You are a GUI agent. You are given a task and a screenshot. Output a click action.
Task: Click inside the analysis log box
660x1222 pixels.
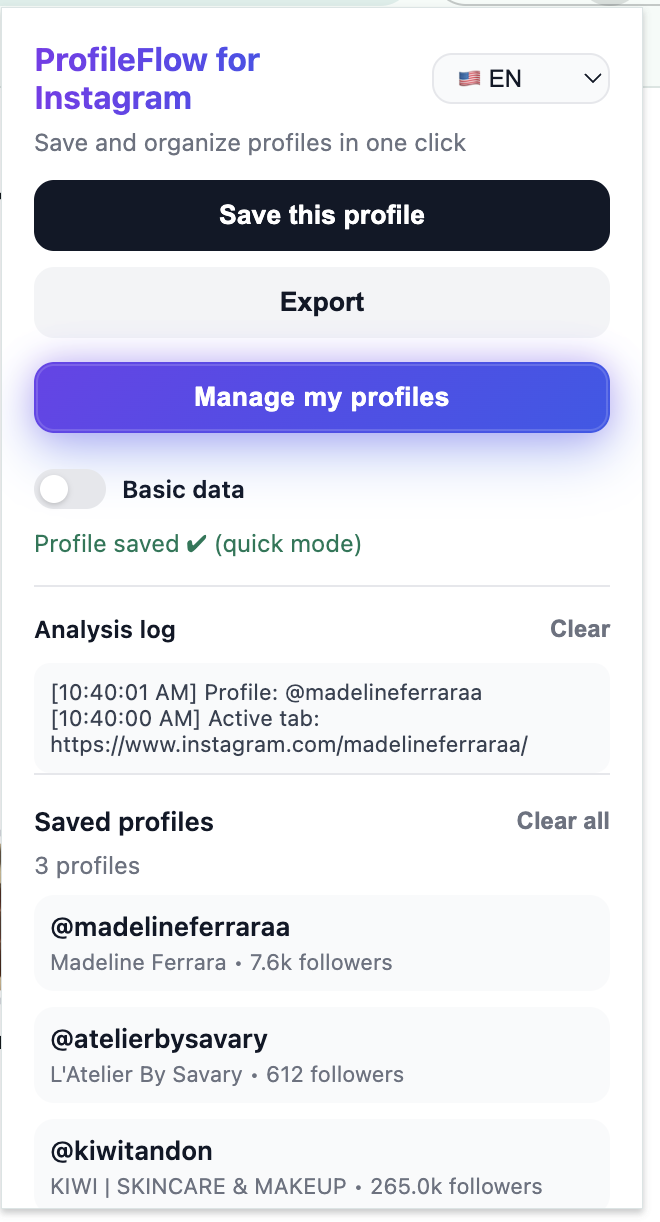(x=322, y=717)
